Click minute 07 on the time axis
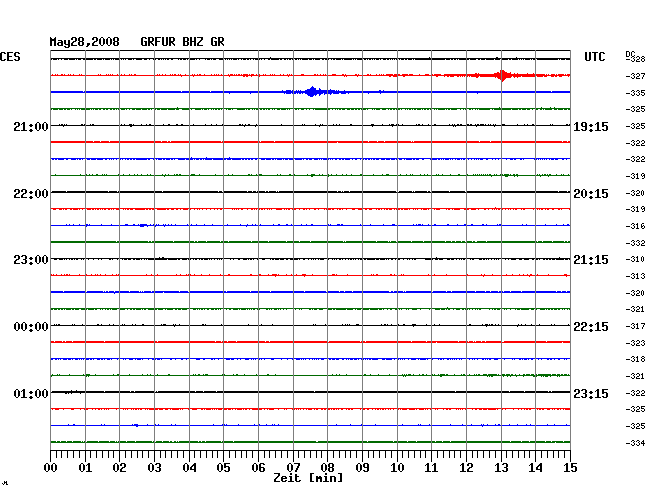The height and width of the screenshot is (494, 650). click(x=293, y=468)
